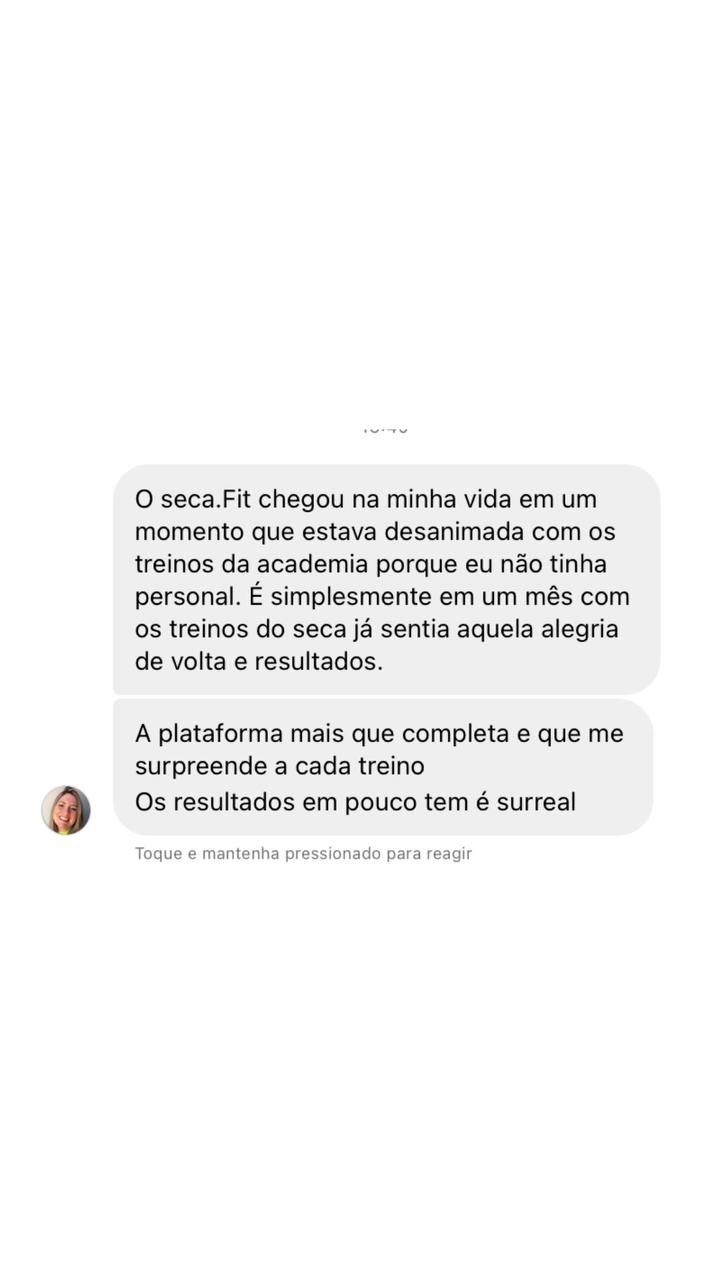720x1280 pixels.
Task: Click the word 'personal.' in the first message
Action: point(188,597)
